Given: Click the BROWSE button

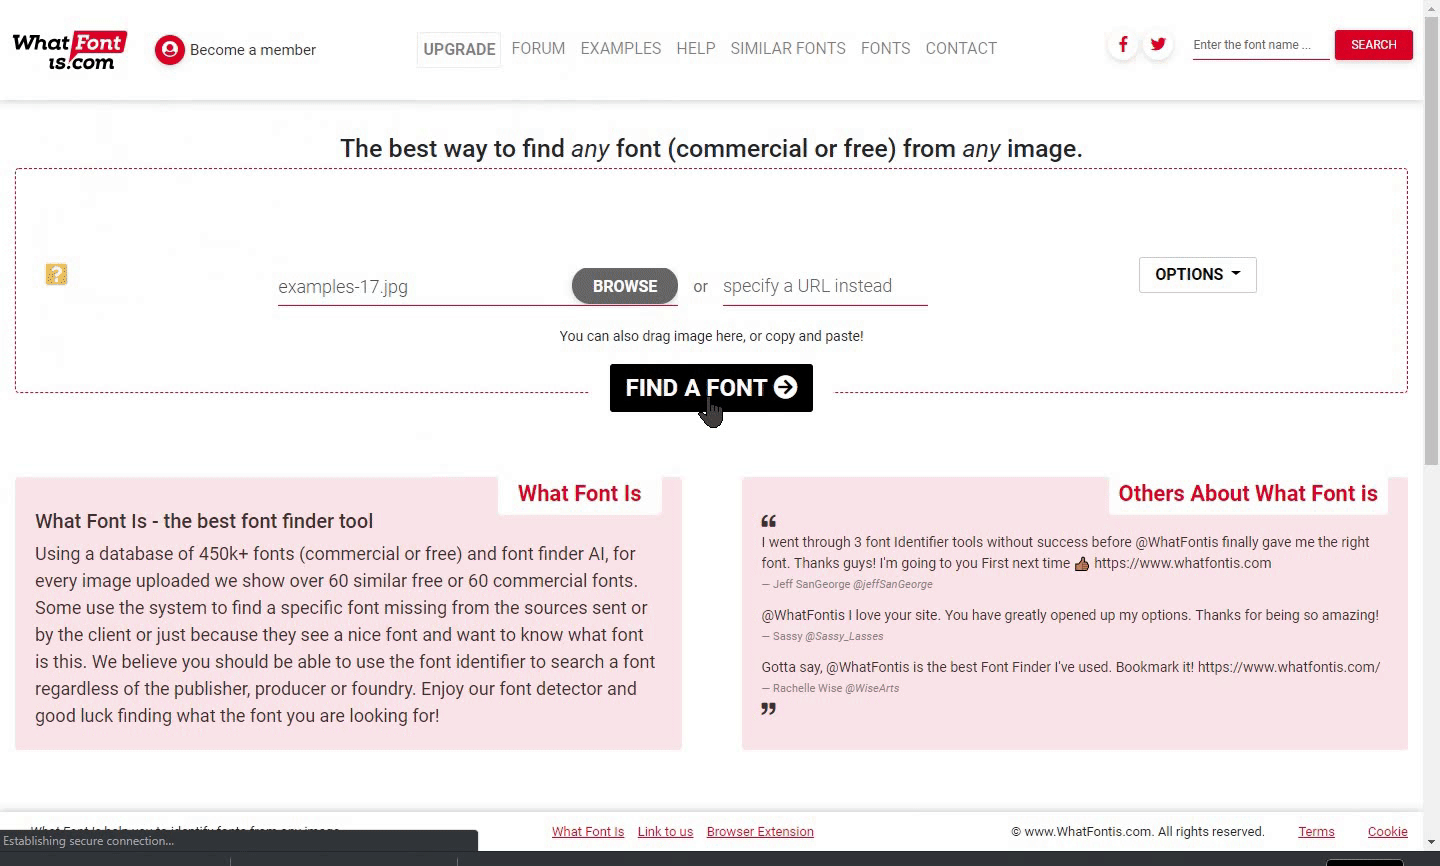Looking at the screenshot, I should (x=625, y=286).
